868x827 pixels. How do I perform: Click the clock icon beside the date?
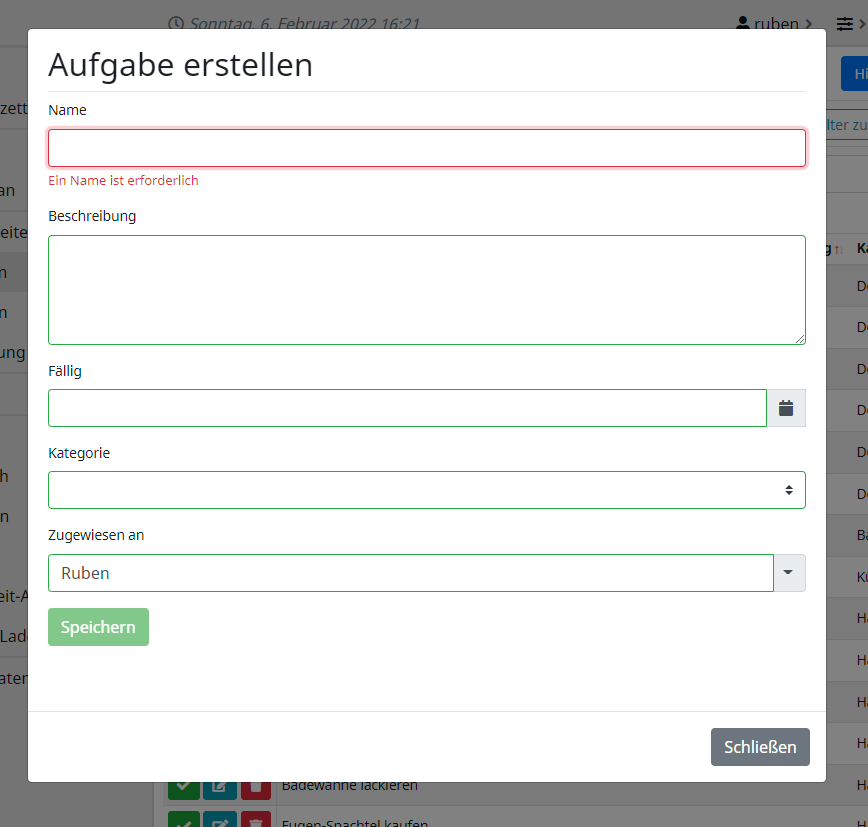coord(175,23)
